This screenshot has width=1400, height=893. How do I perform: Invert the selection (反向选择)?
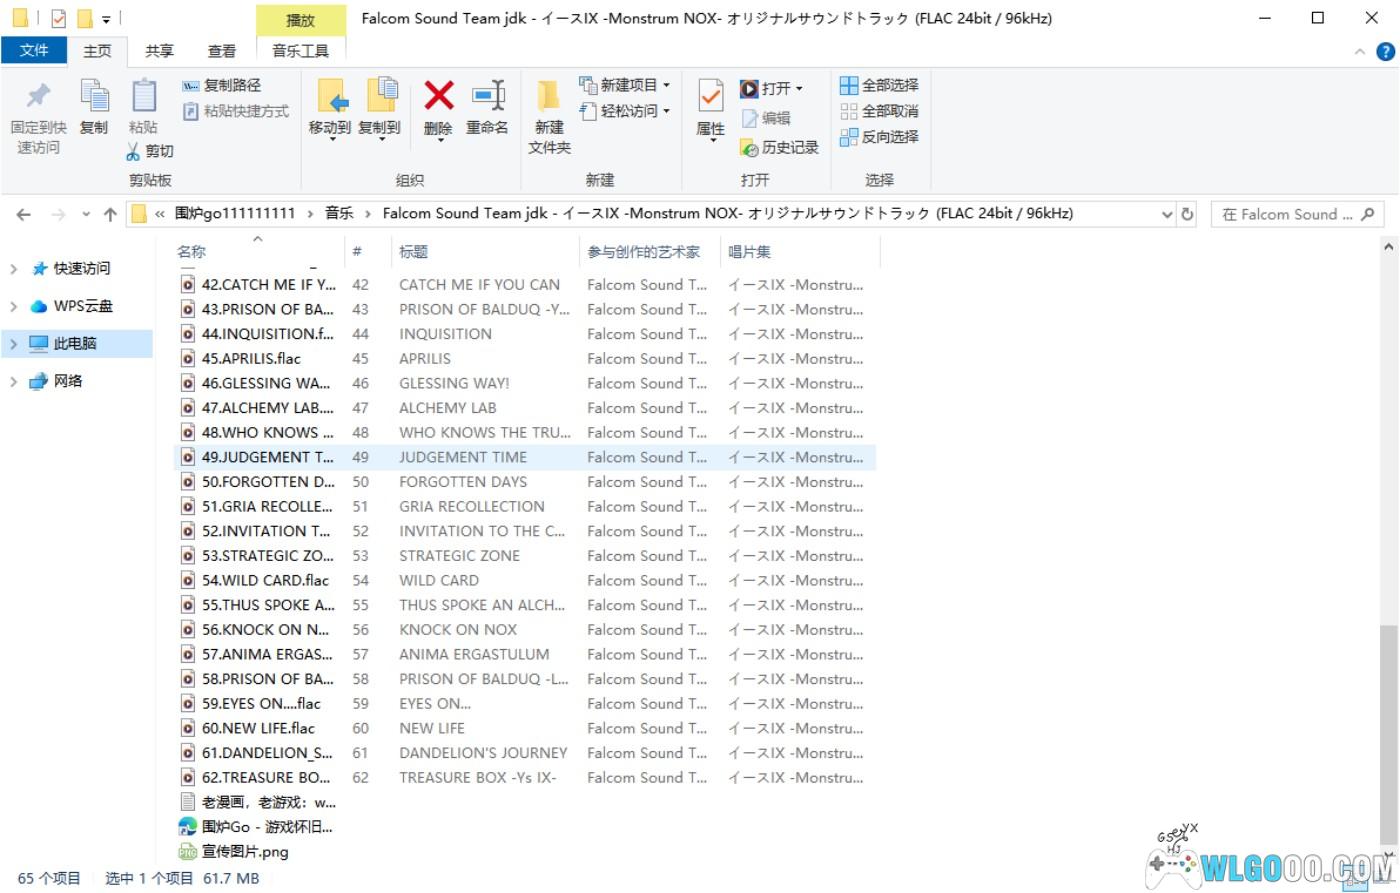(x=879, y=137)
